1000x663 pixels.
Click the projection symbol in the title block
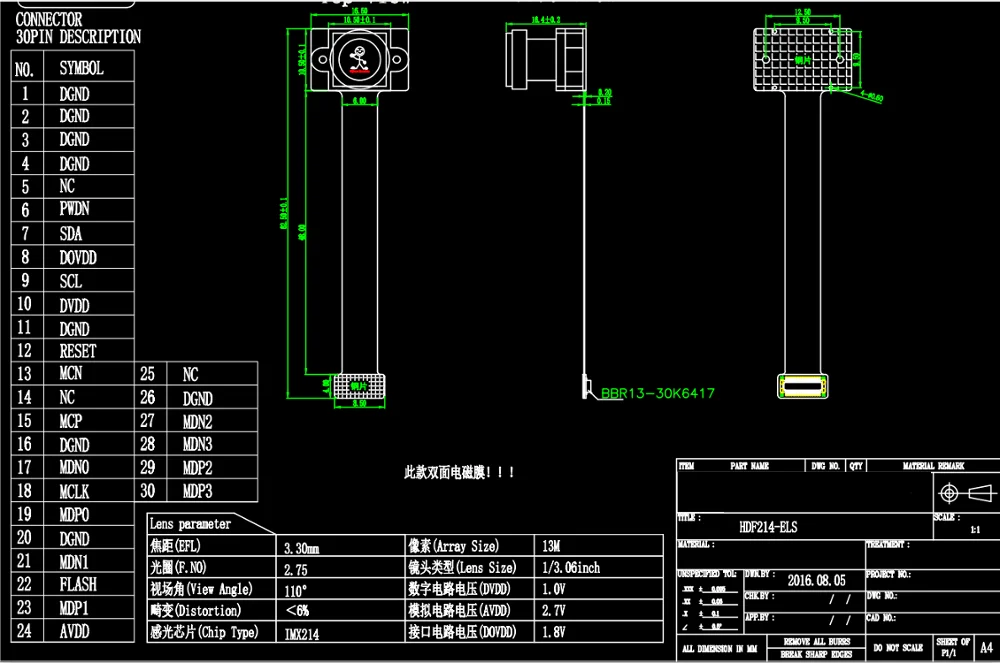tap(966, 493)
